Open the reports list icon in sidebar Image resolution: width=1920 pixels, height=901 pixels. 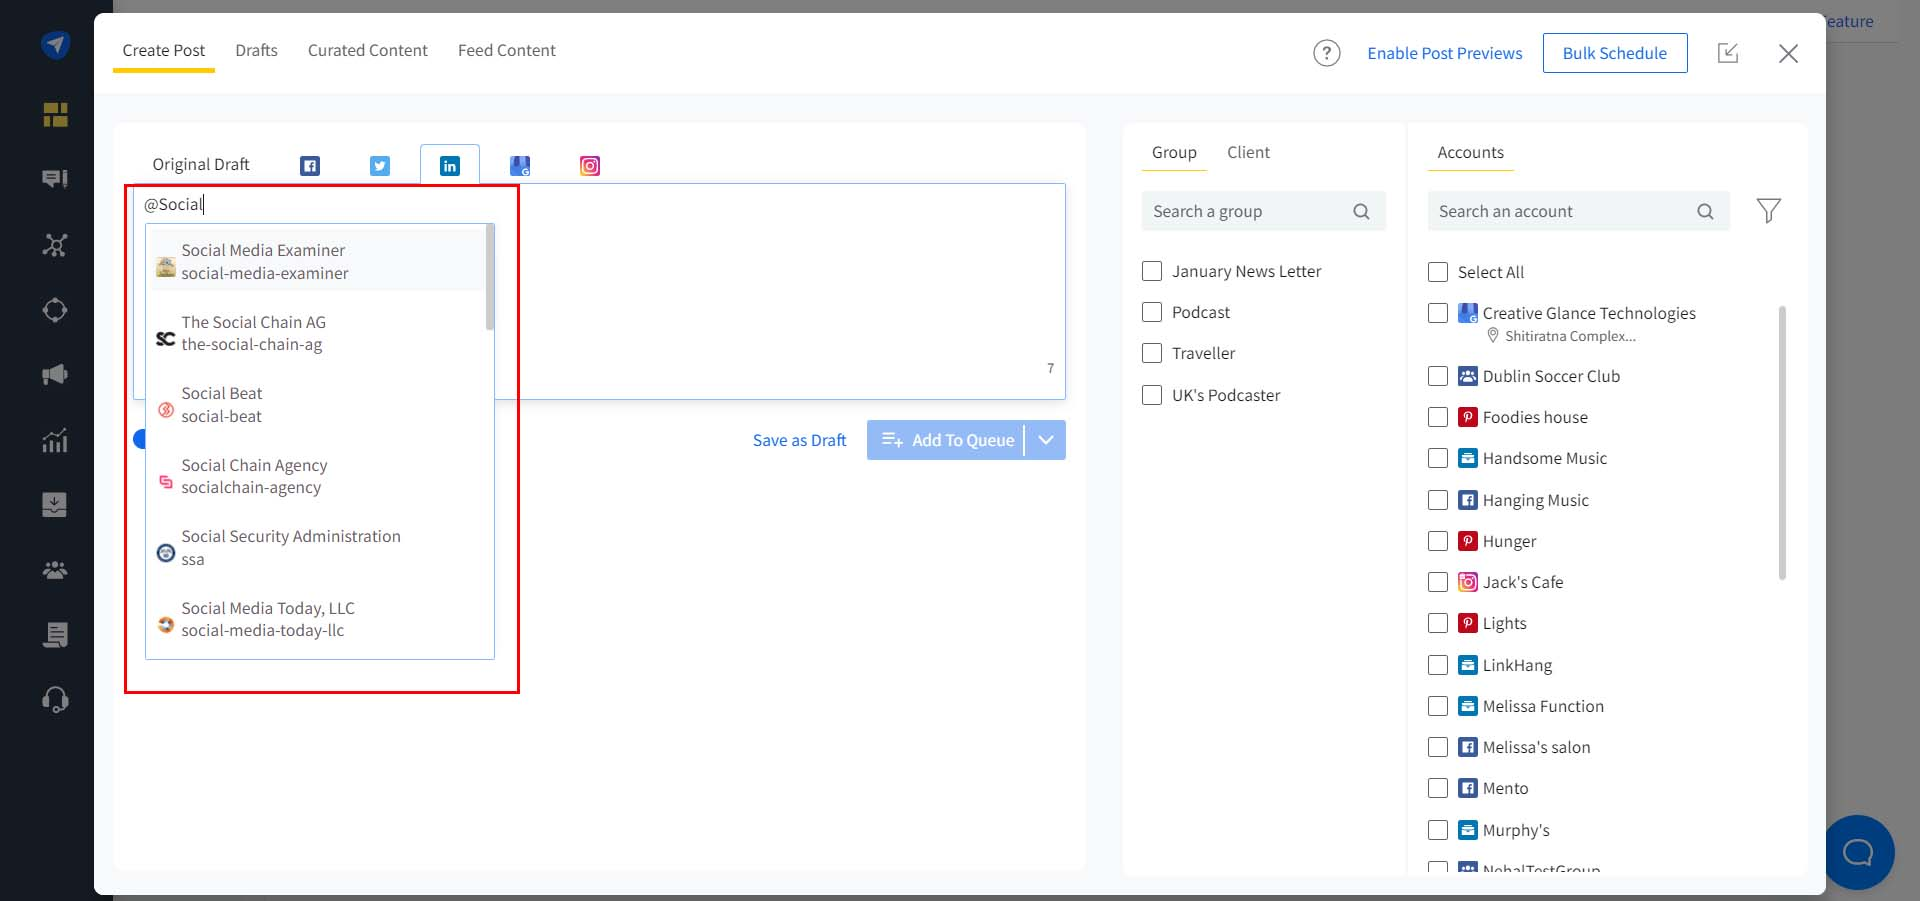coord(55,635)
